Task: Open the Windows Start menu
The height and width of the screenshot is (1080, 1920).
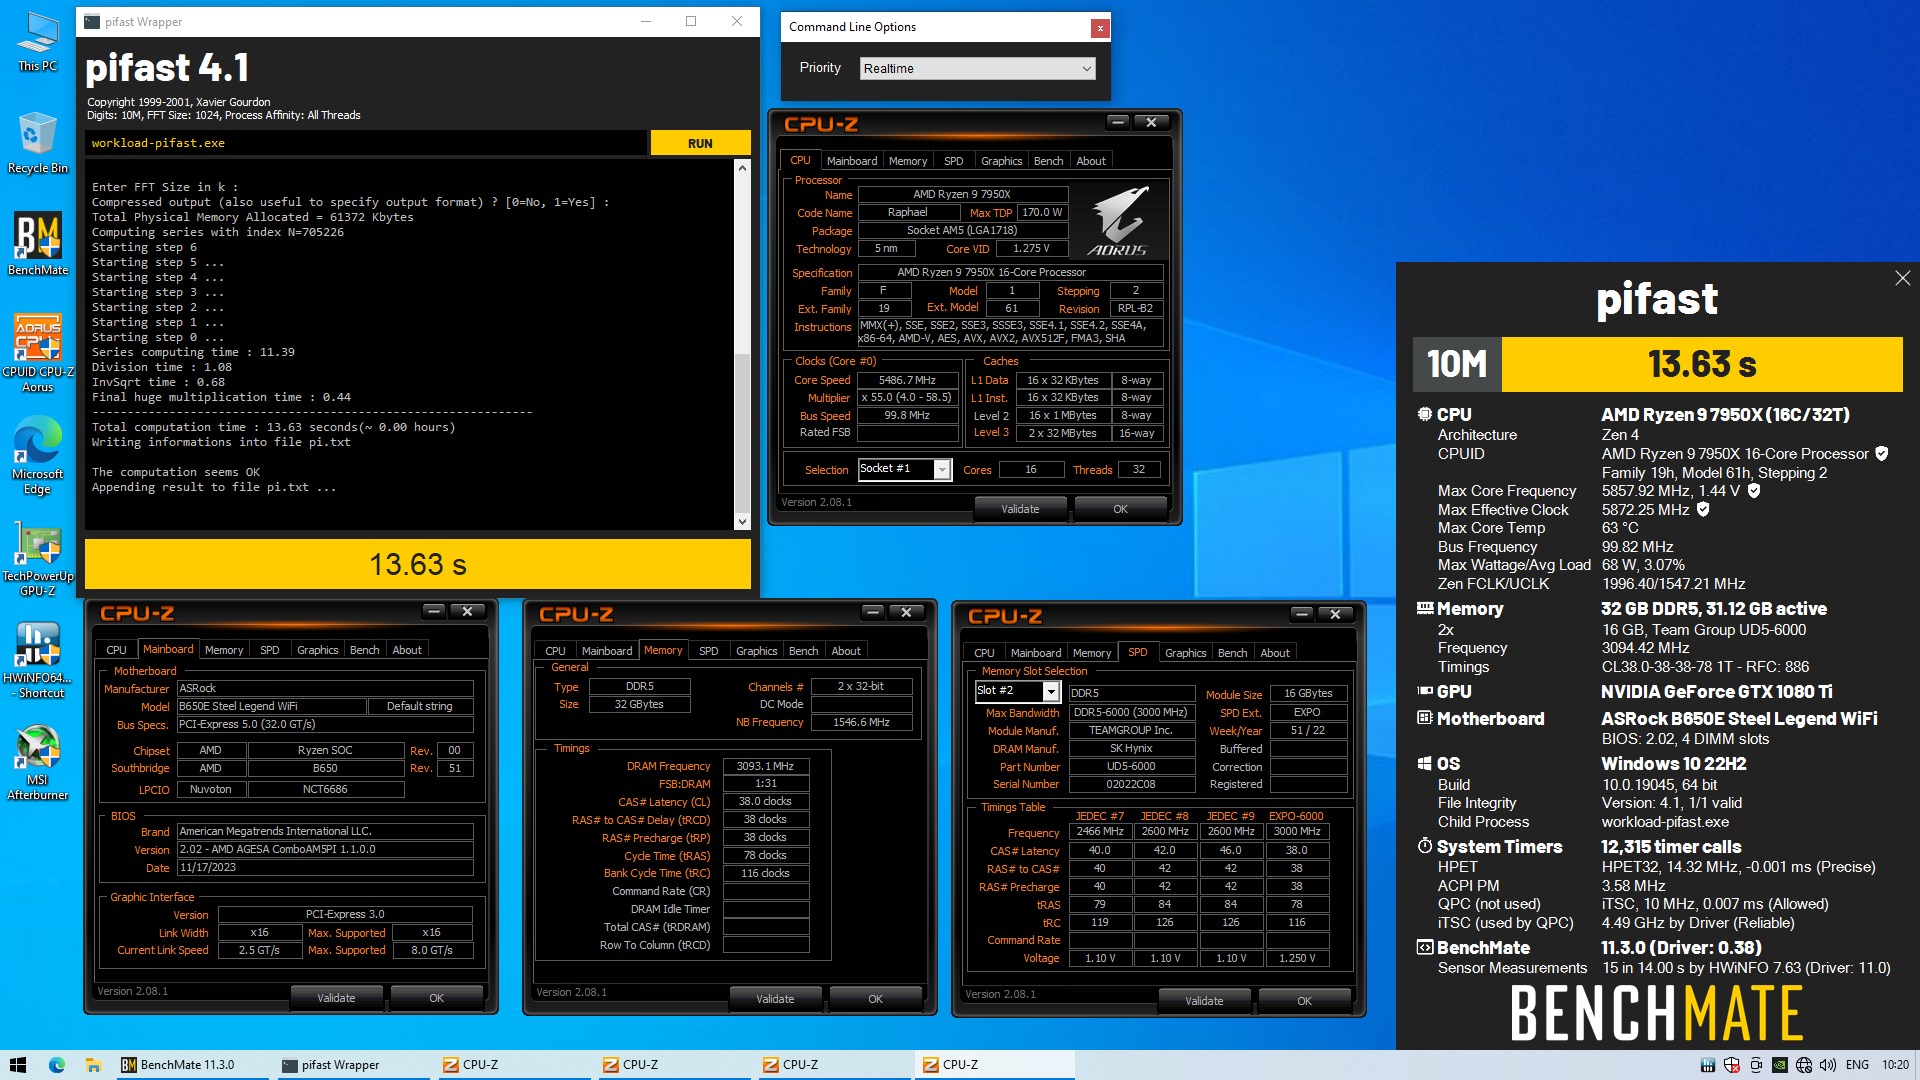Action: (x=18, y=1065)
